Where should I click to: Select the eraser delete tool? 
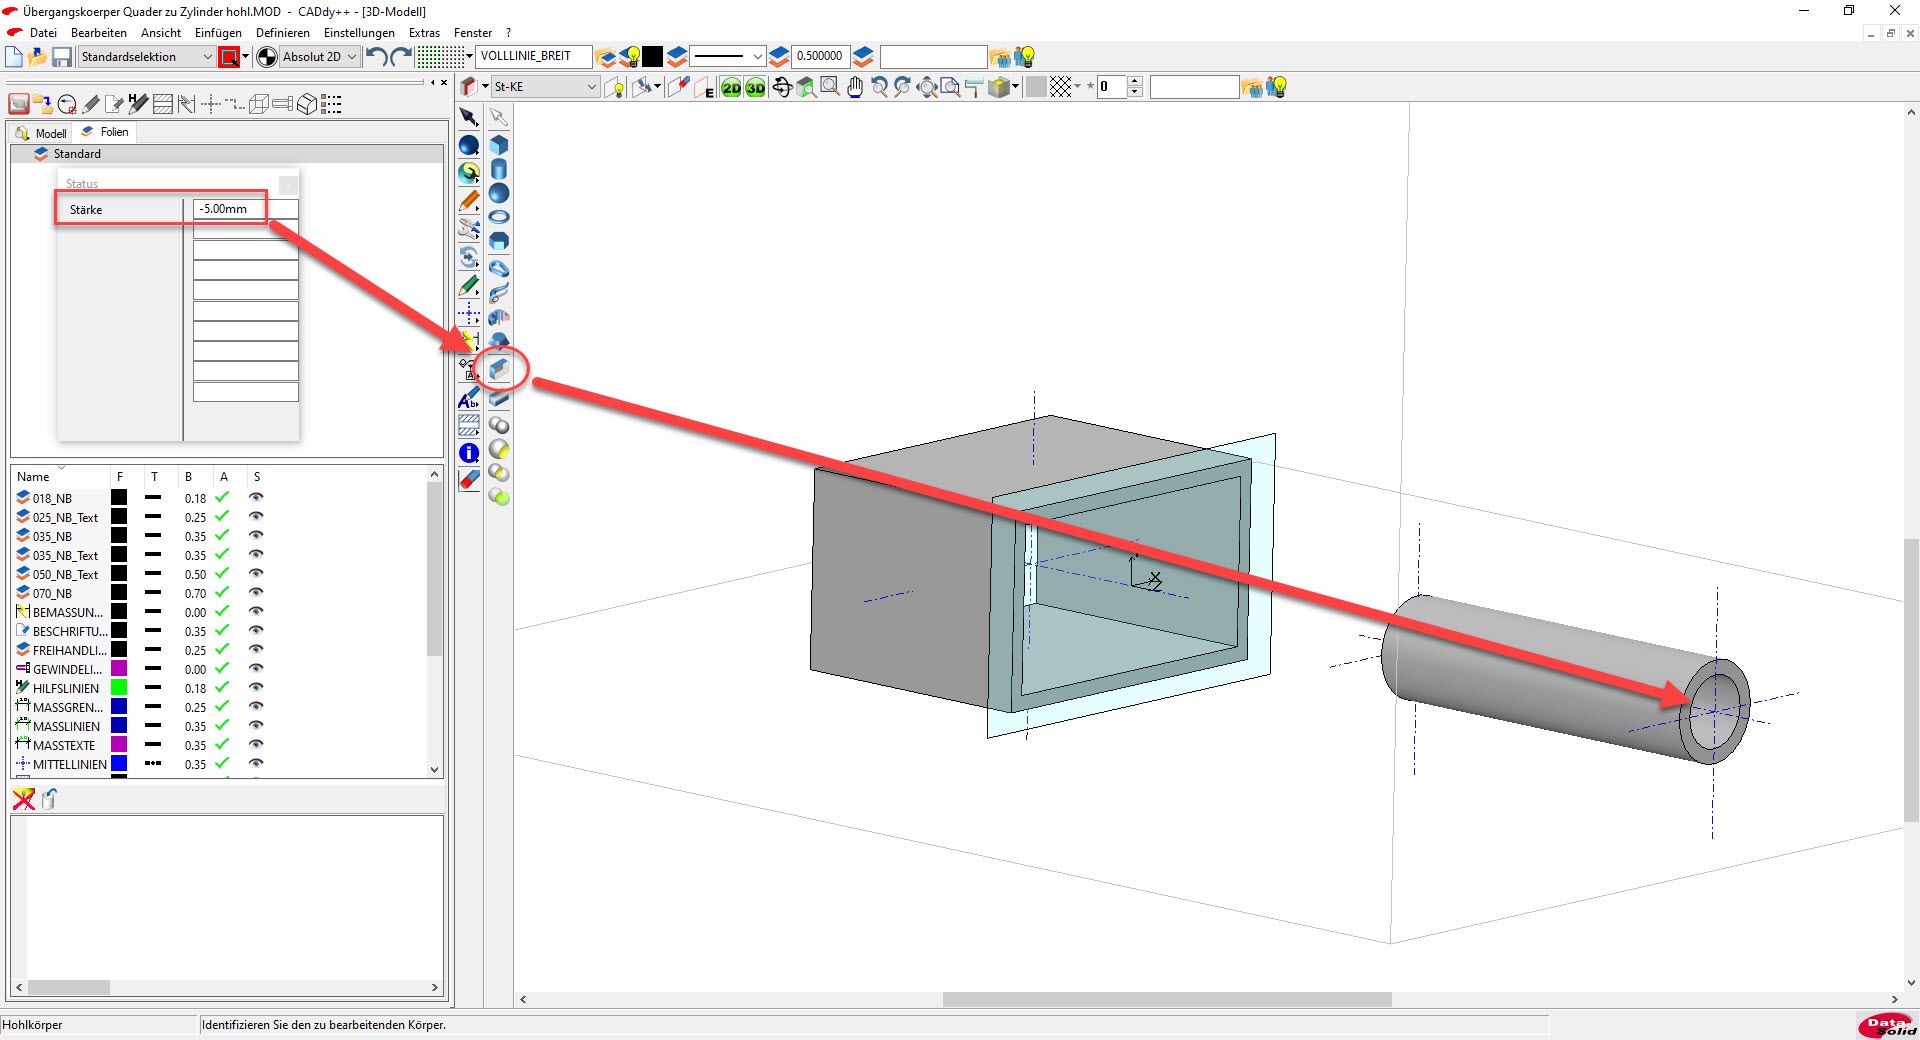point(469,480)
